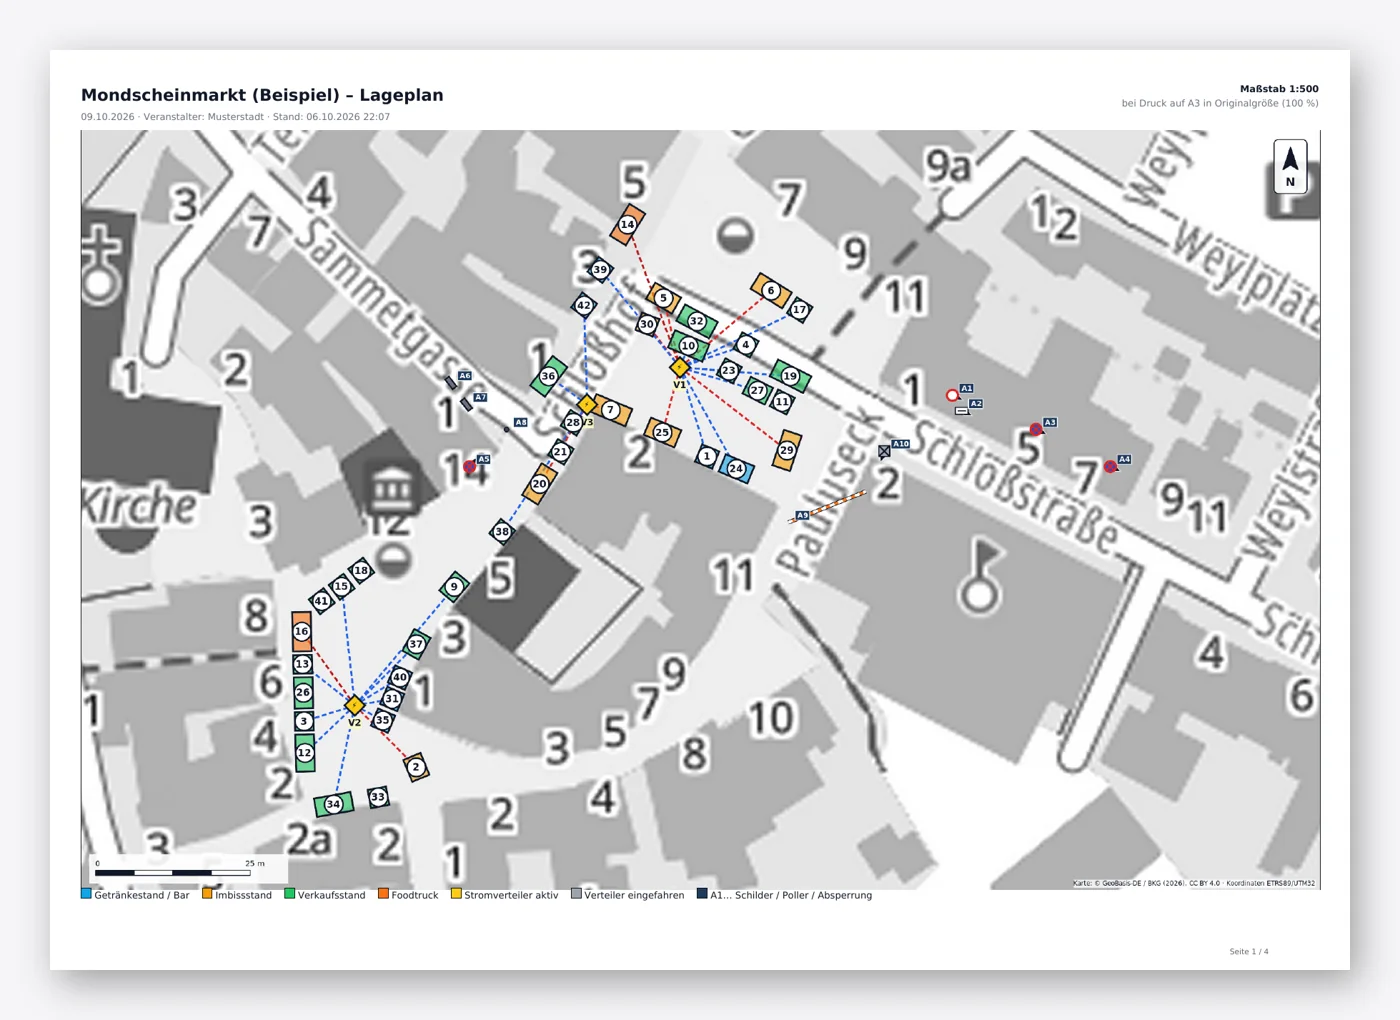Select green stall marker 34

[333, 804]
